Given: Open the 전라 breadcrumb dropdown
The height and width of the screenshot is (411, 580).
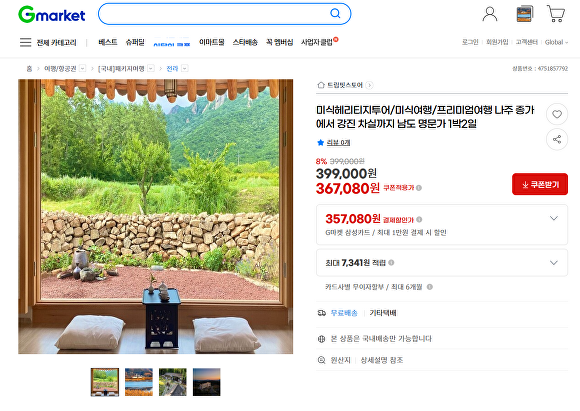Looking at the screenshot, I should [x=185, y=68].
